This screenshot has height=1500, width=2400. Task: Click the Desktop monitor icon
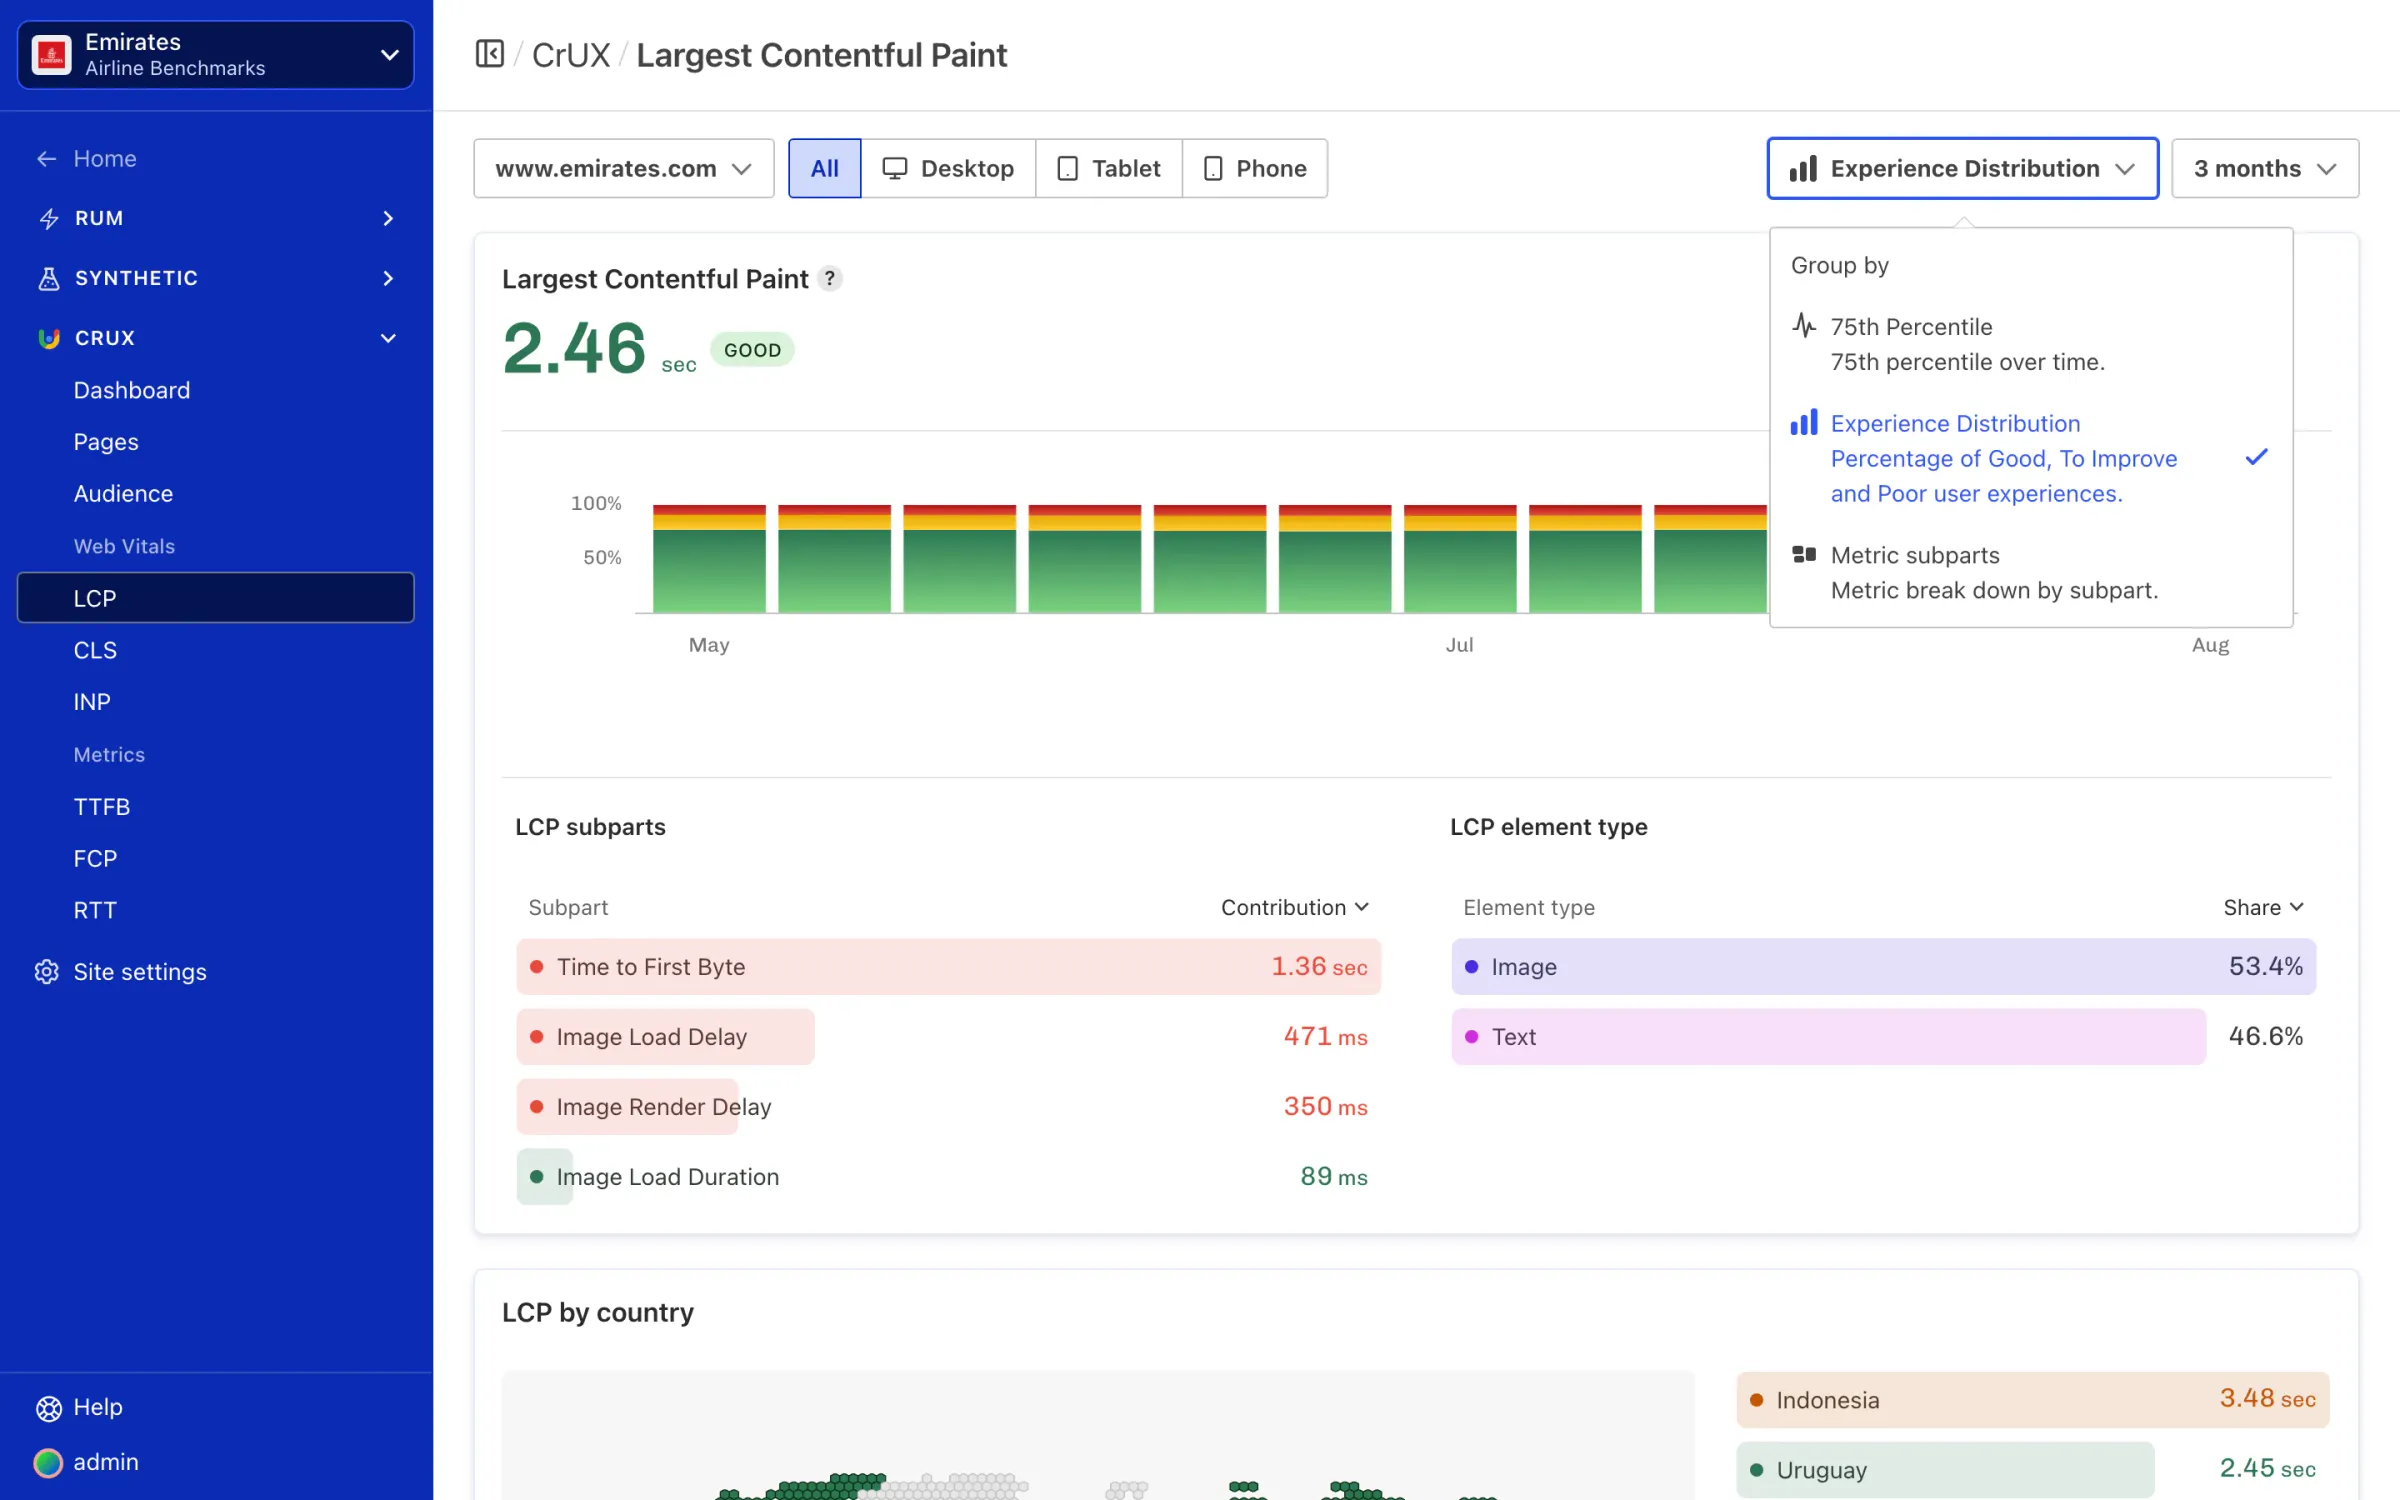pyautogui.click(x=895, y=168)
